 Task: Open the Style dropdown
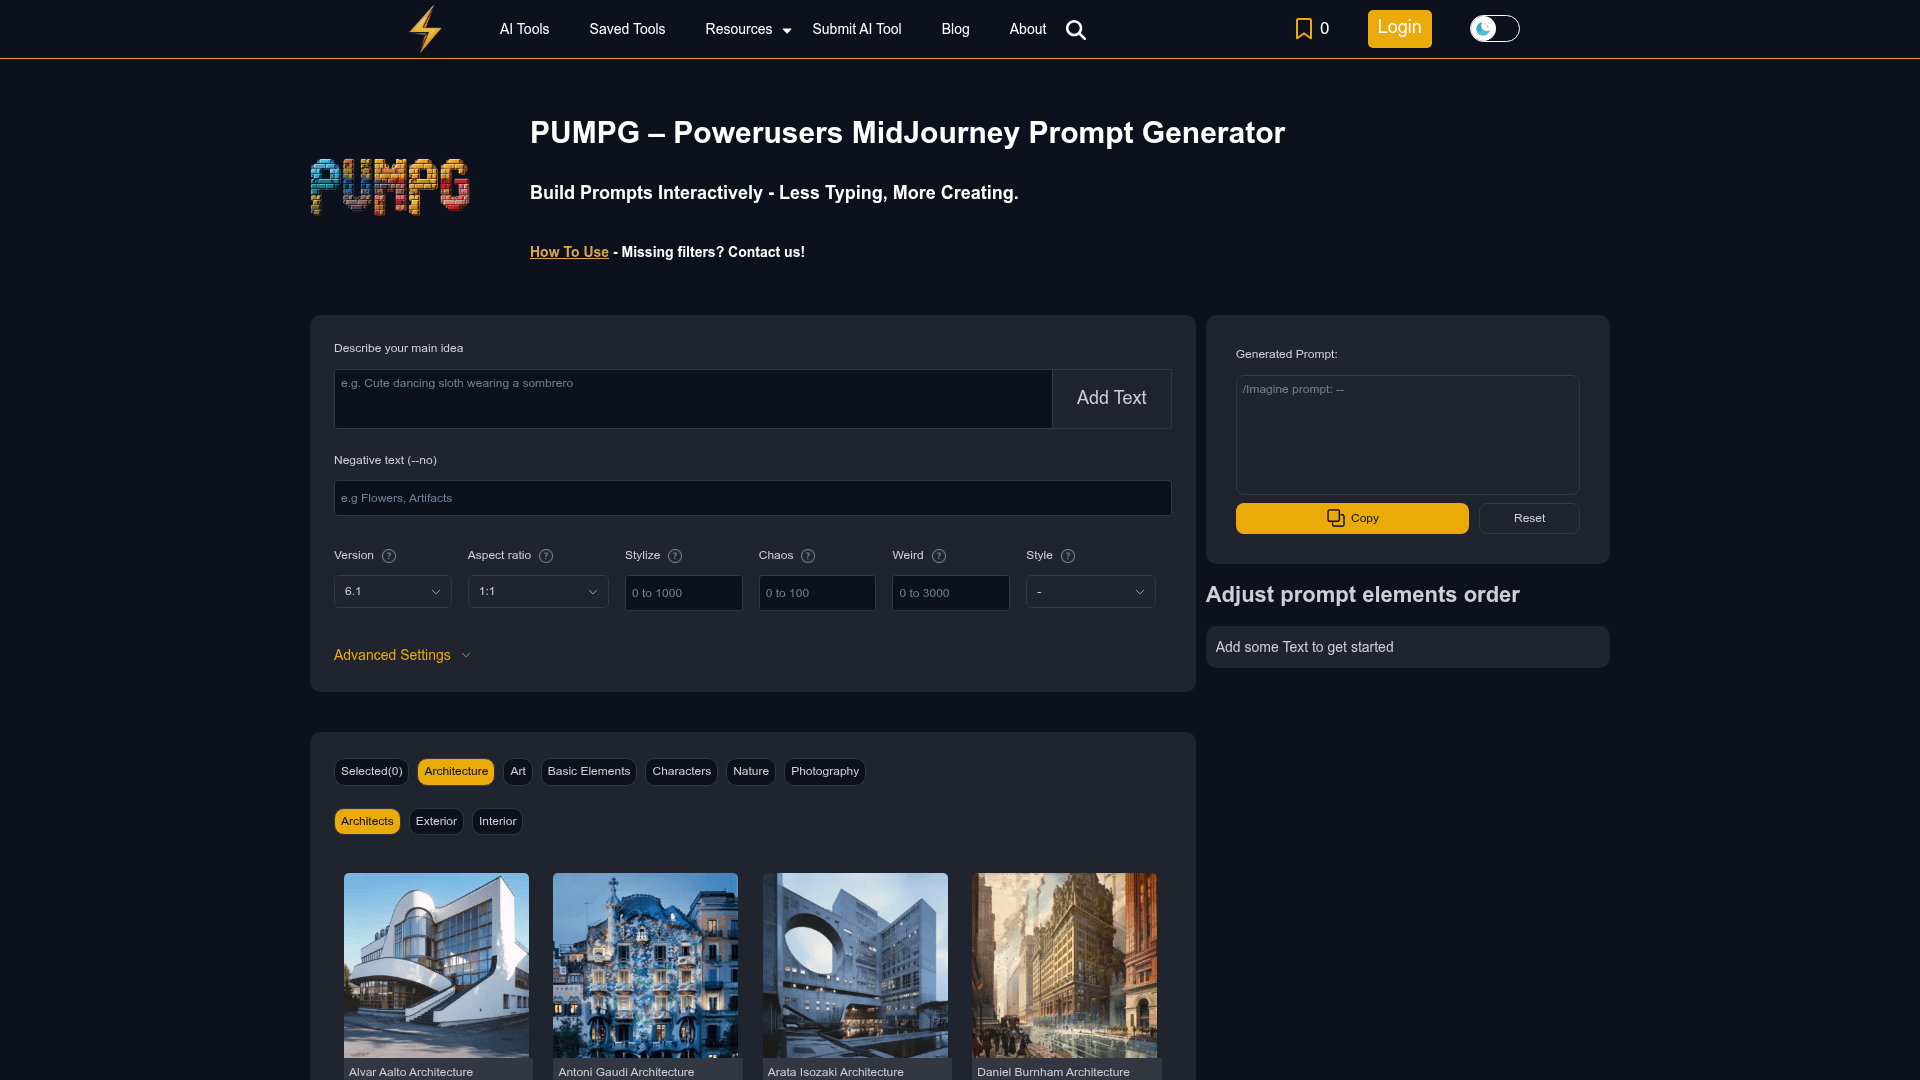point(1090,591)
